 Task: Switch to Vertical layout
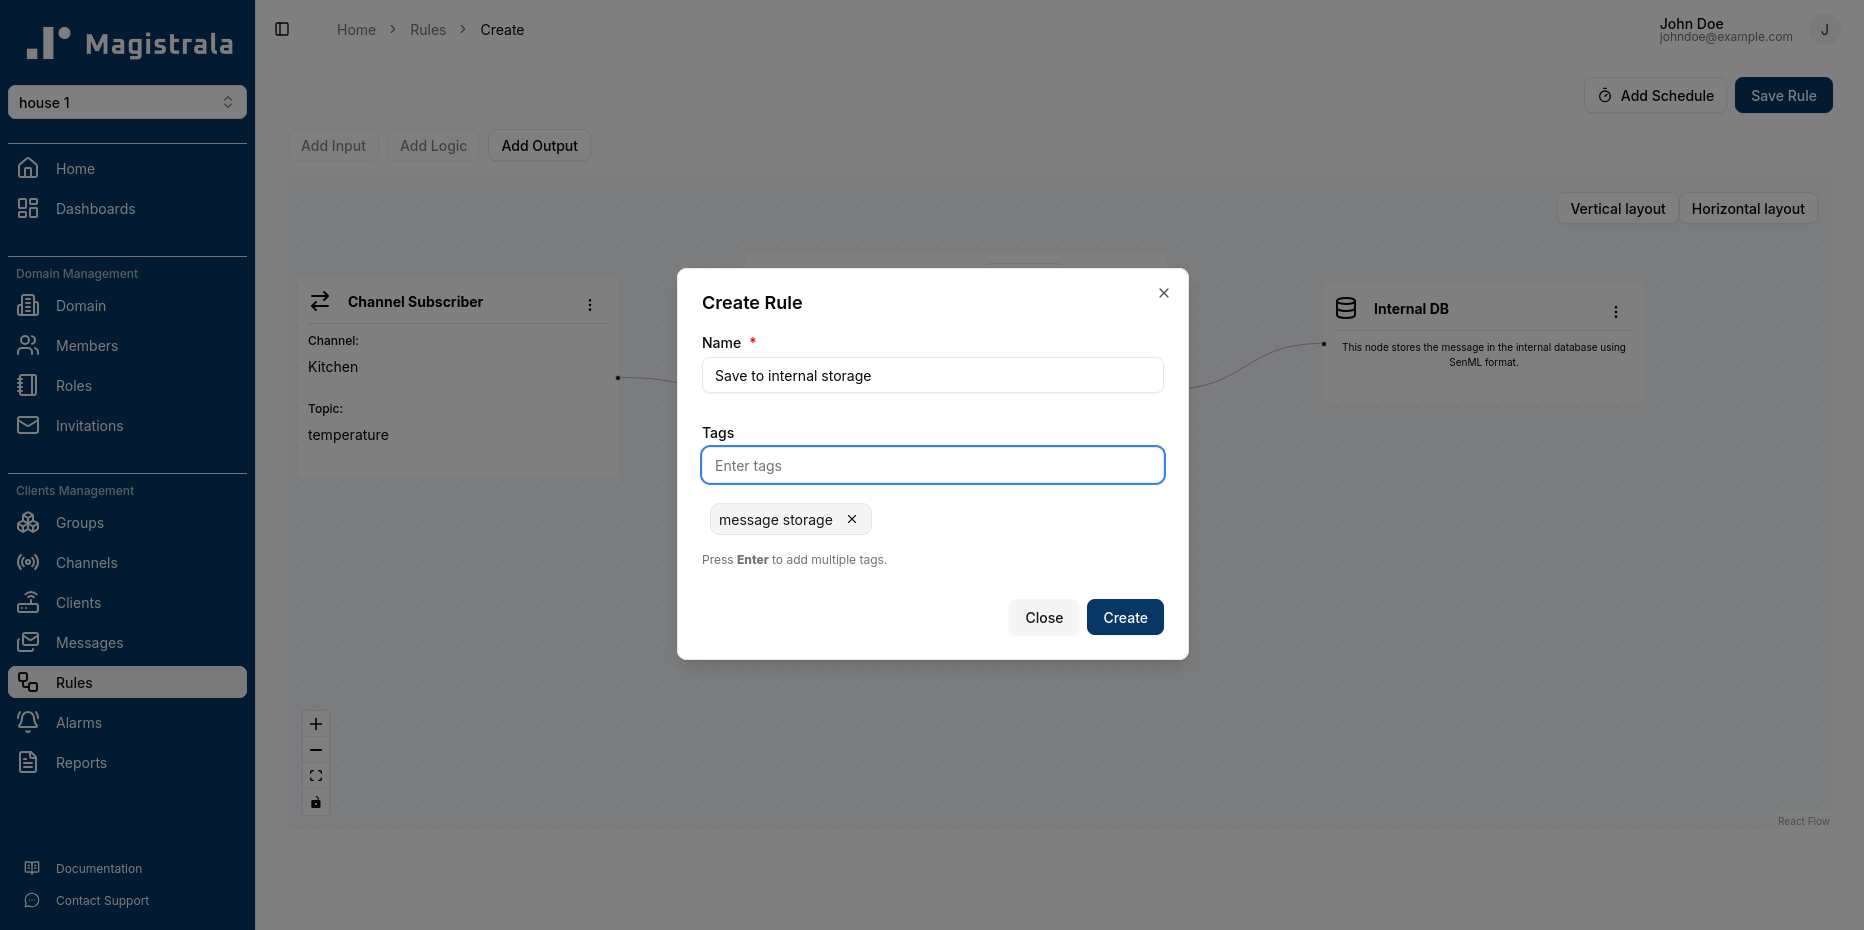click(1617, 209)
